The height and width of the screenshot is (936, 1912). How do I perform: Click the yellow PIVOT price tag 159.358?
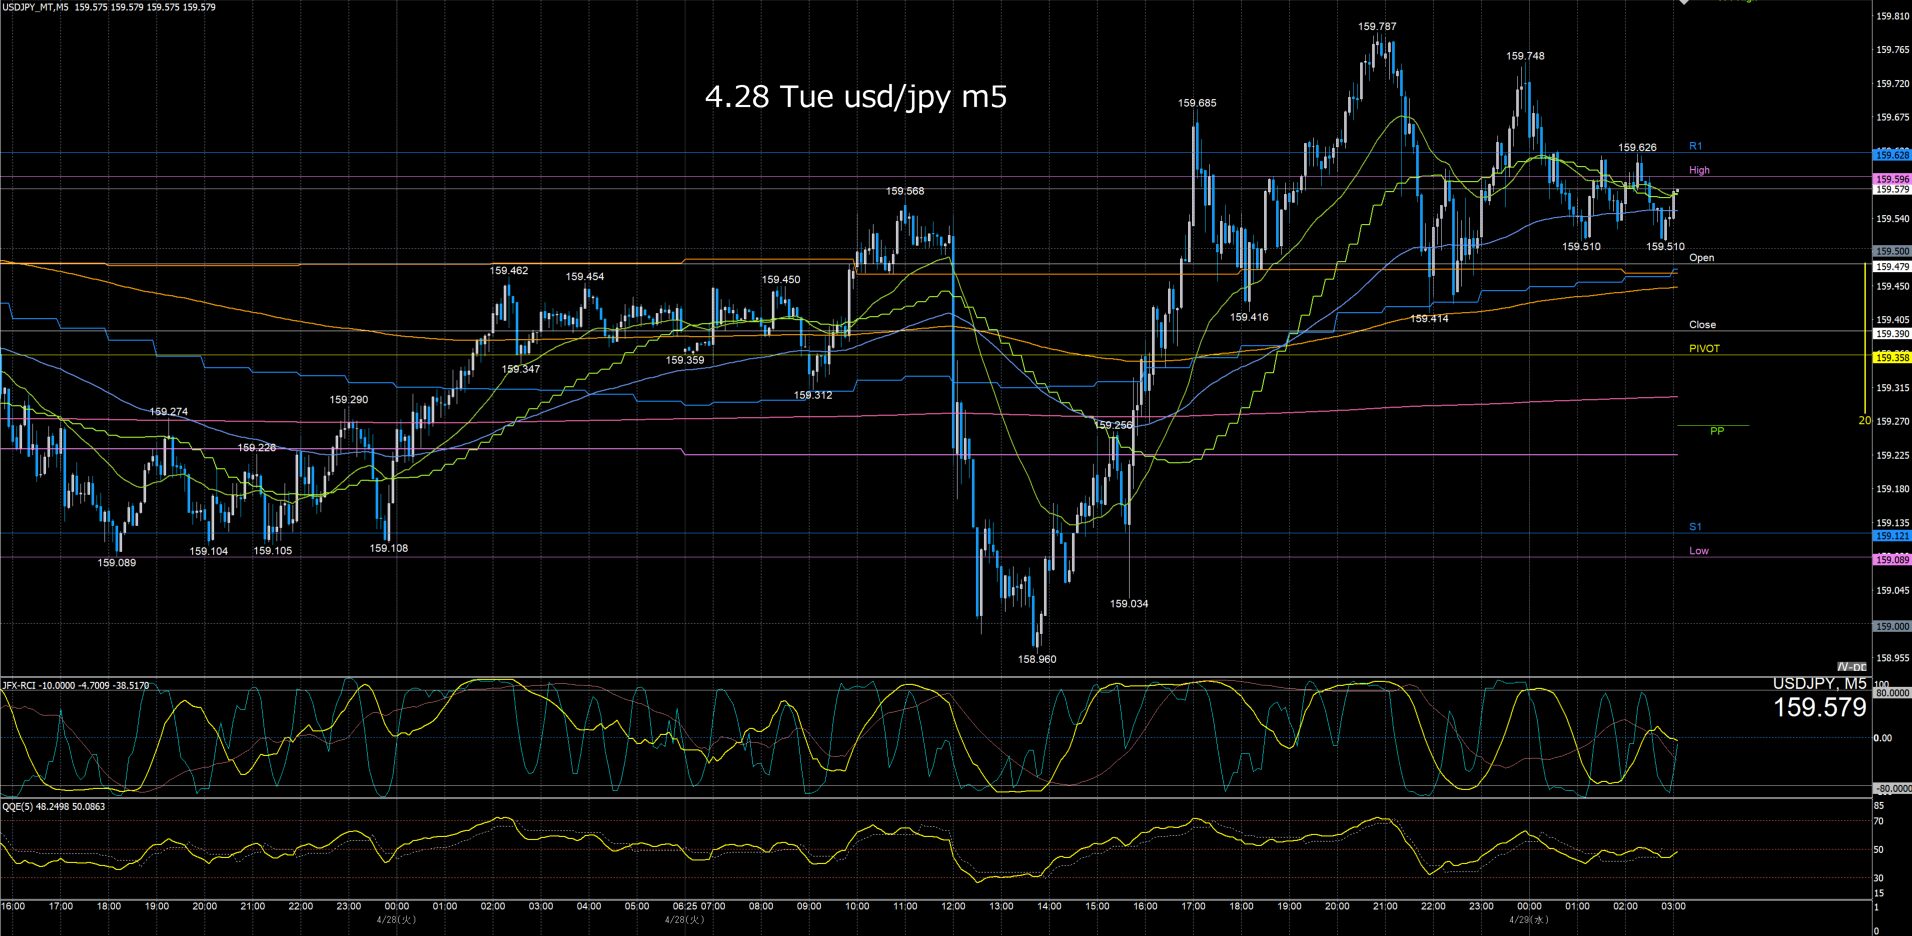tap(1891, 357)
